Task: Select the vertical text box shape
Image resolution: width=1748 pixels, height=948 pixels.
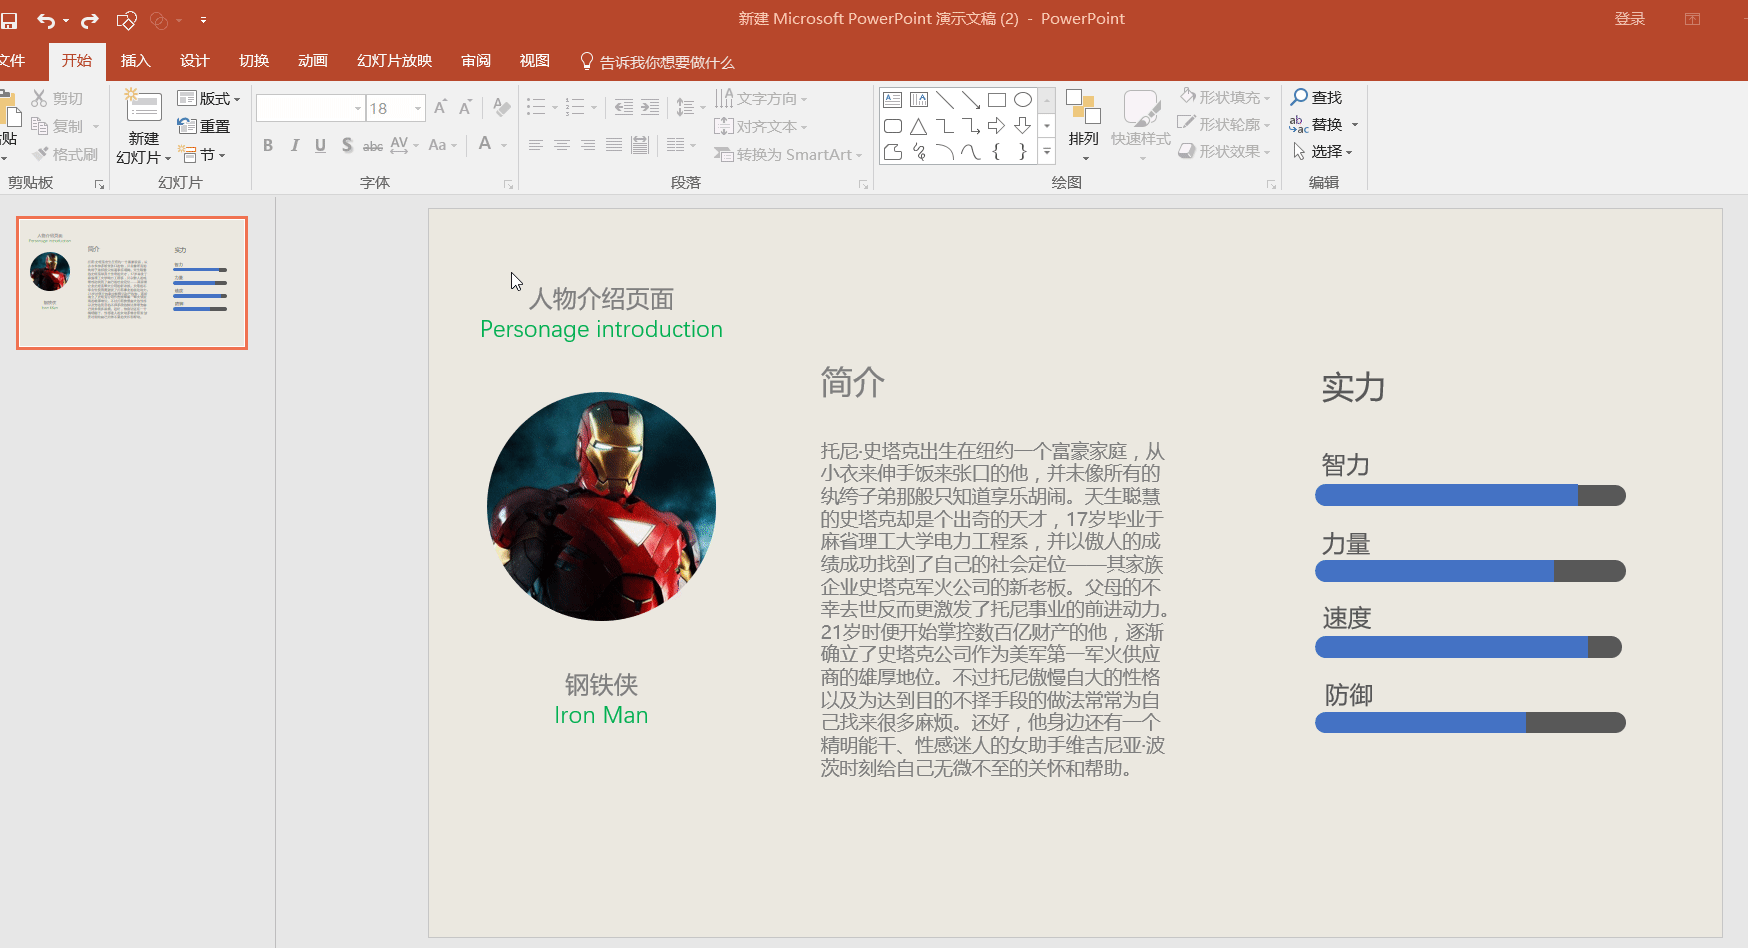Action: coord(919,100)
